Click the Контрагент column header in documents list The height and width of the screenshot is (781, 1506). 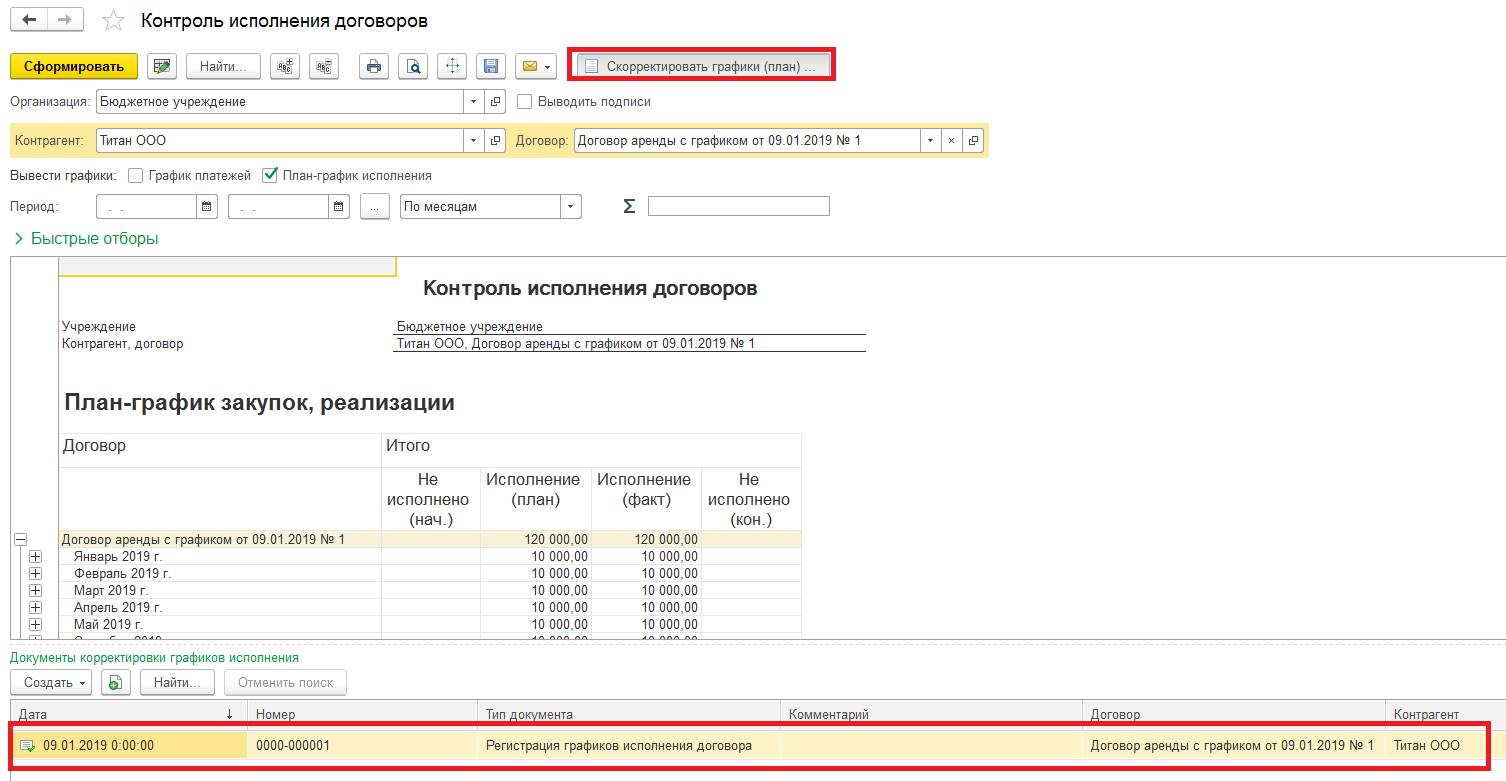(x=1445, y=714)
